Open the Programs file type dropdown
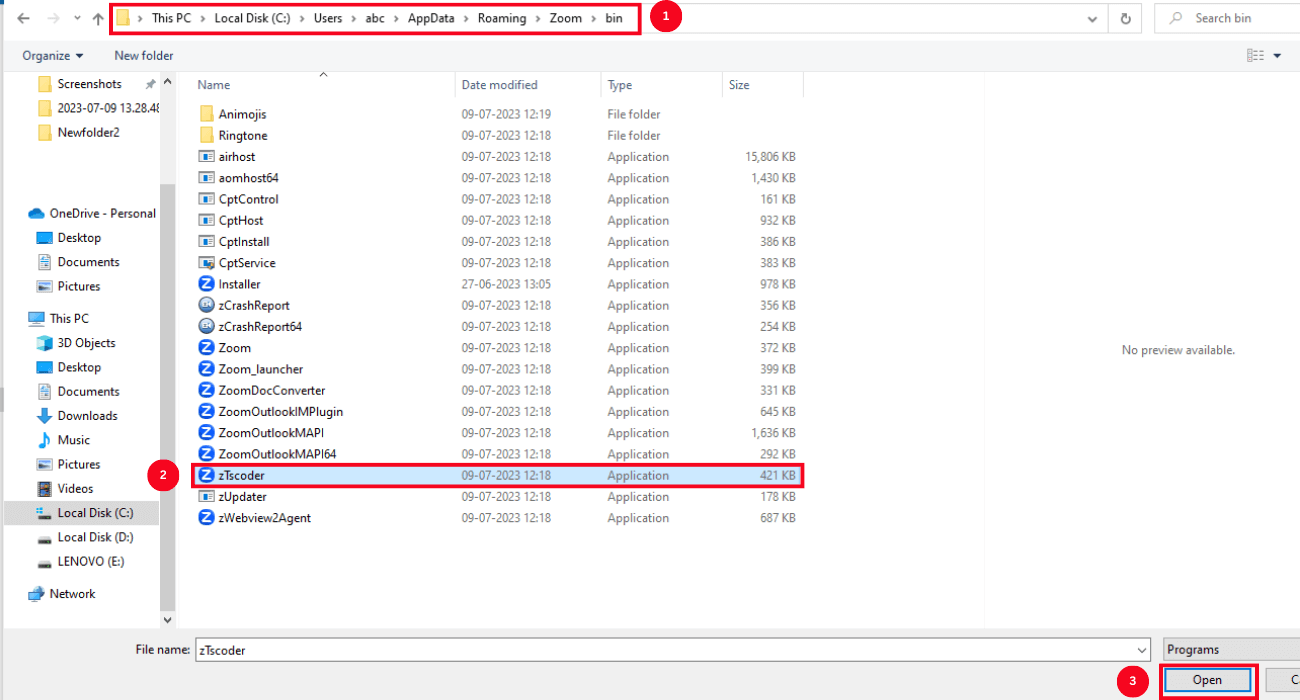Image resolution: width=1300 pixels, height=700 pixels. (x=1232, y=650)
